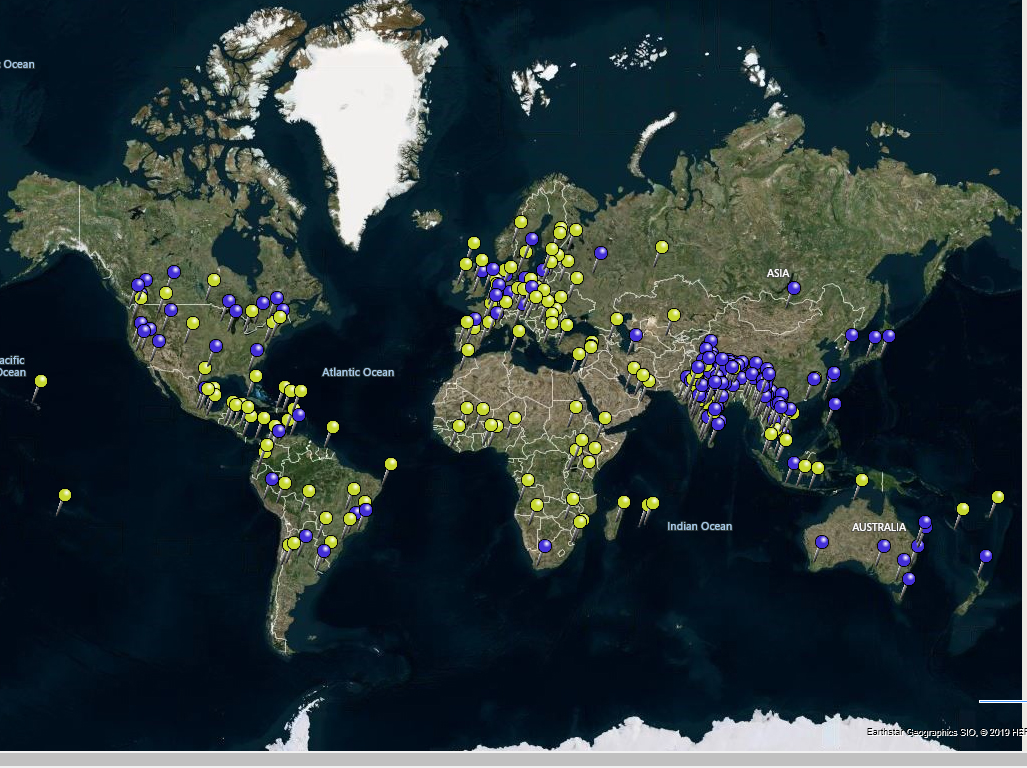Select the yellow pin on Papua New Guinea
This screenshot has height=768, width=1027.
tap(862, 480)
